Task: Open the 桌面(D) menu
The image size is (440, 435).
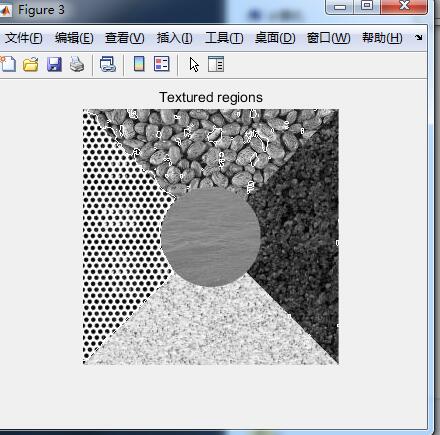Action: 275,38
